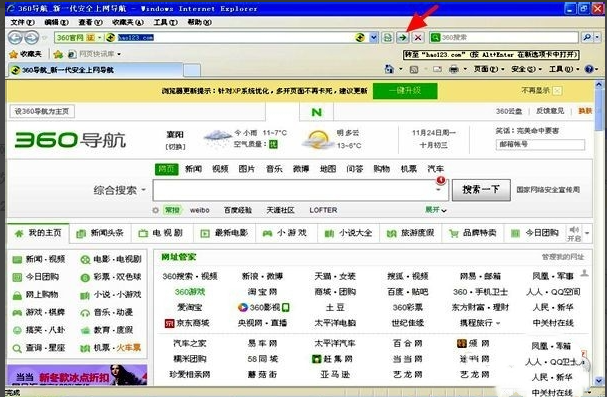
Task: Click the person icon at the right of 网址管家
Action: [x=584, y=273]
